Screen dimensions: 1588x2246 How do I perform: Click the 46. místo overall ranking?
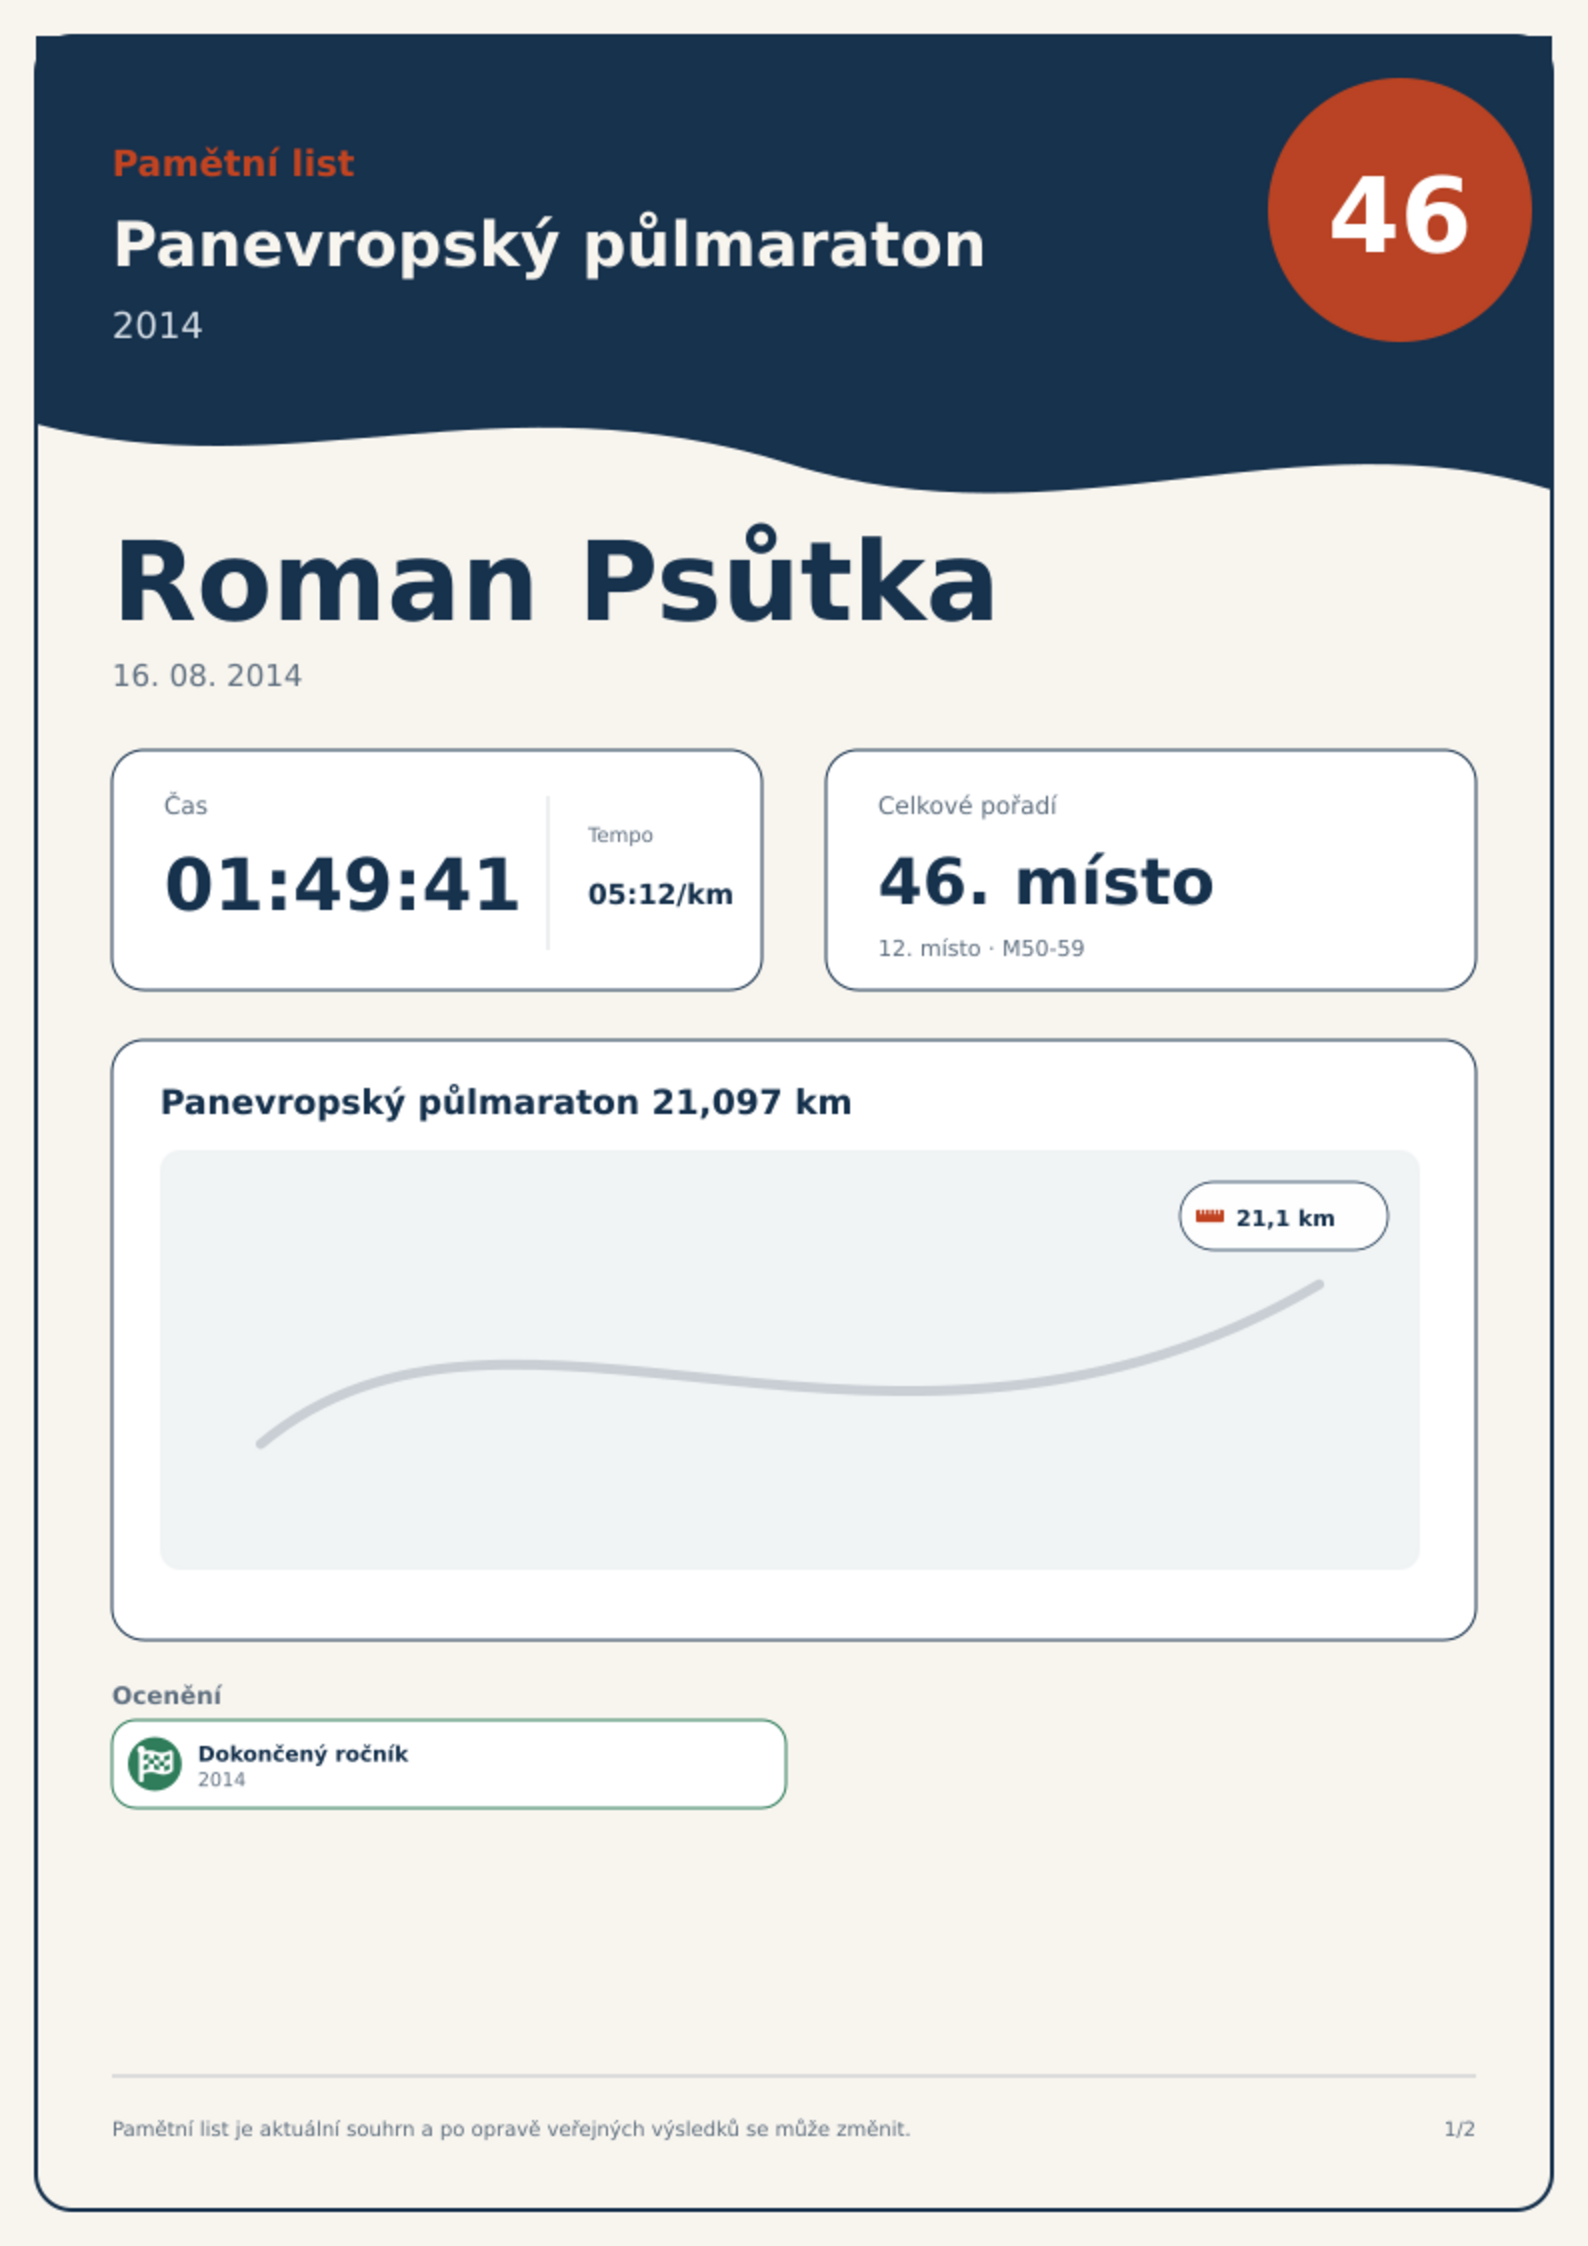click(x=1045, y=882)
